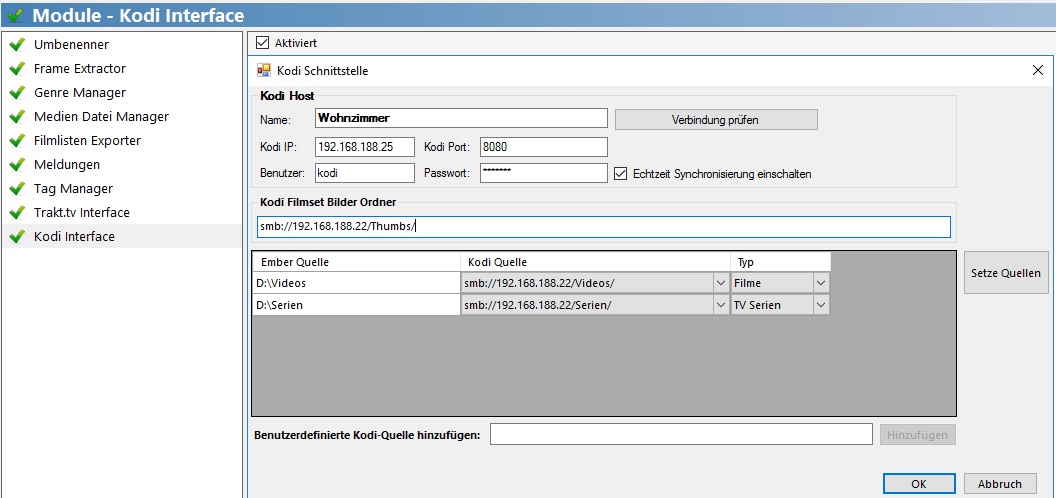Open Kodi Quelle dropdown for D:\Serien
This screenshot has height=498, width=1056.
[x=721, y=305]
